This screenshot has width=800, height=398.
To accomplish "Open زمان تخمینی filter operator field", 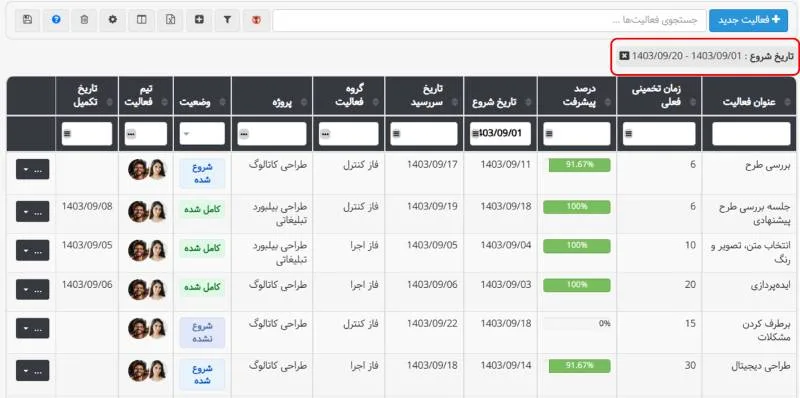I will [x=659, y=134].
